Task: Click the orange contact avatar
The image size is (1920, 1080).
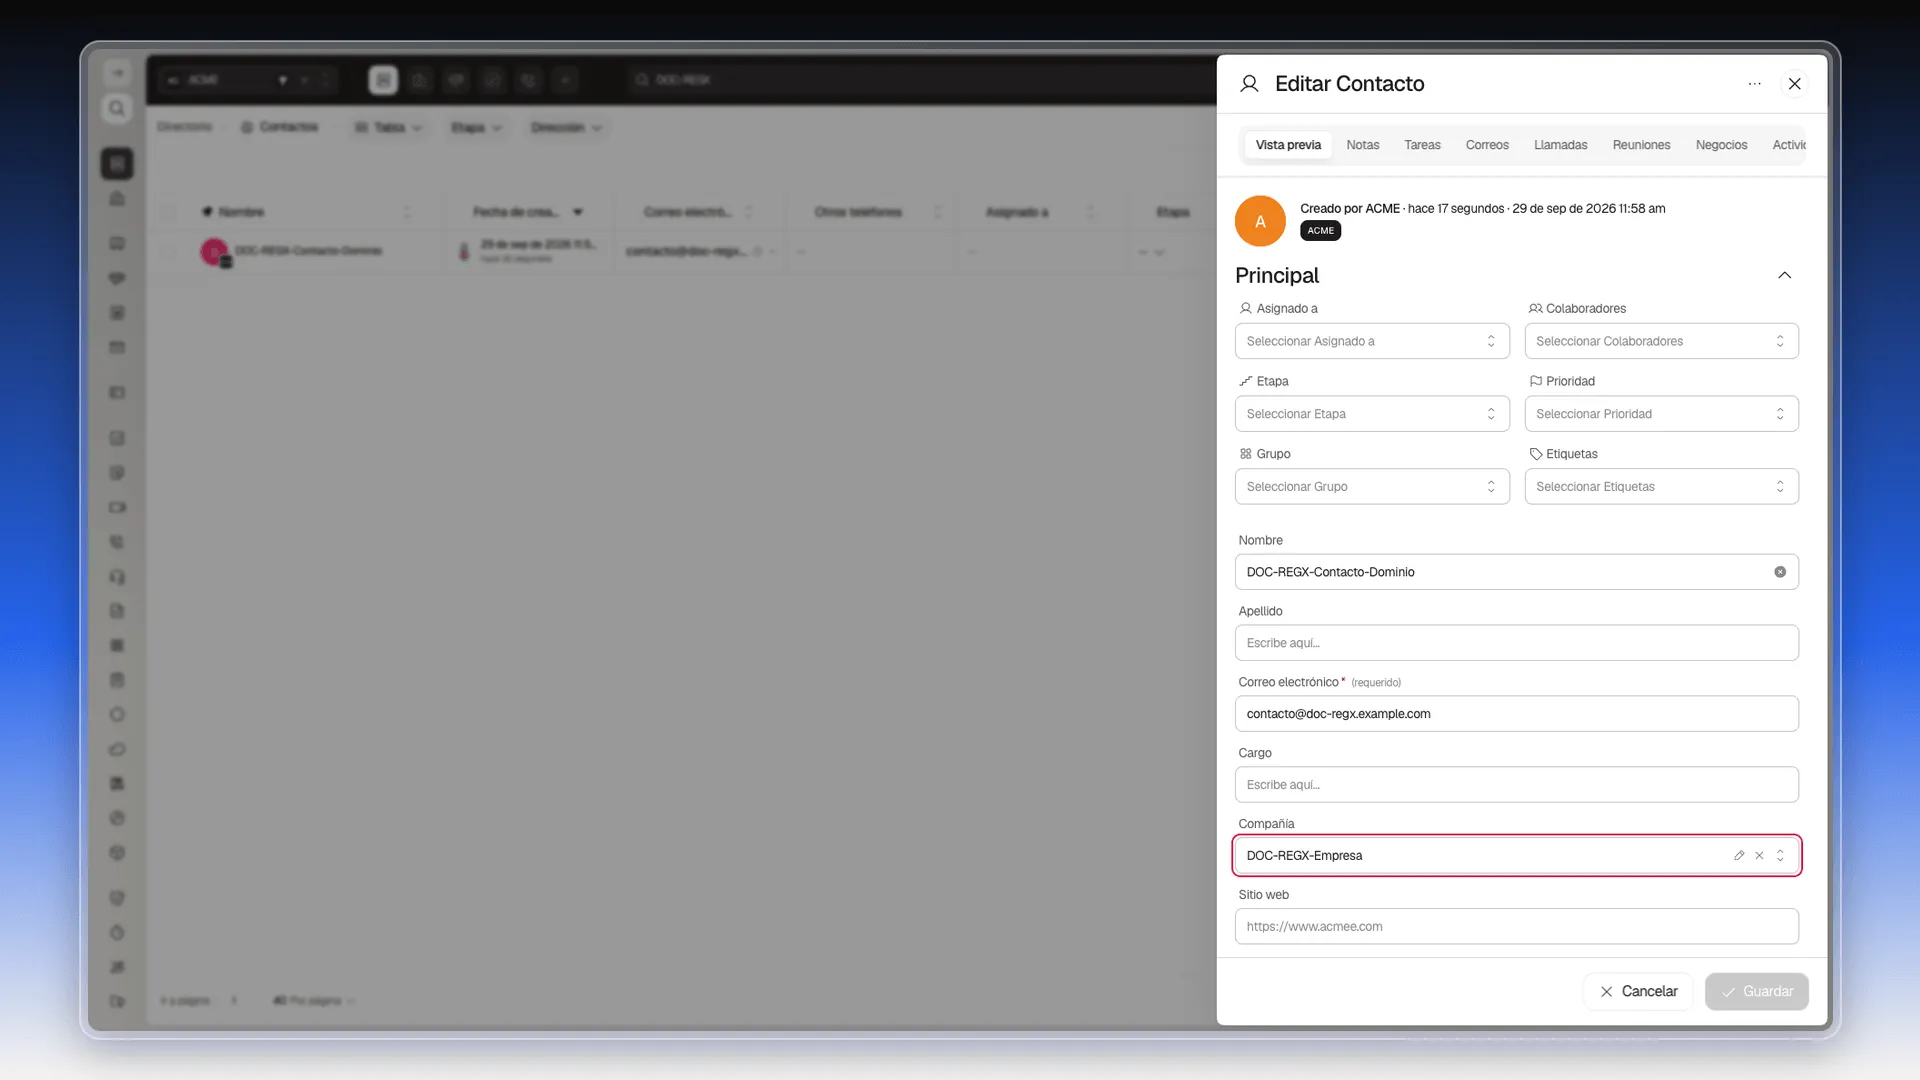Action: point(1260,221)
